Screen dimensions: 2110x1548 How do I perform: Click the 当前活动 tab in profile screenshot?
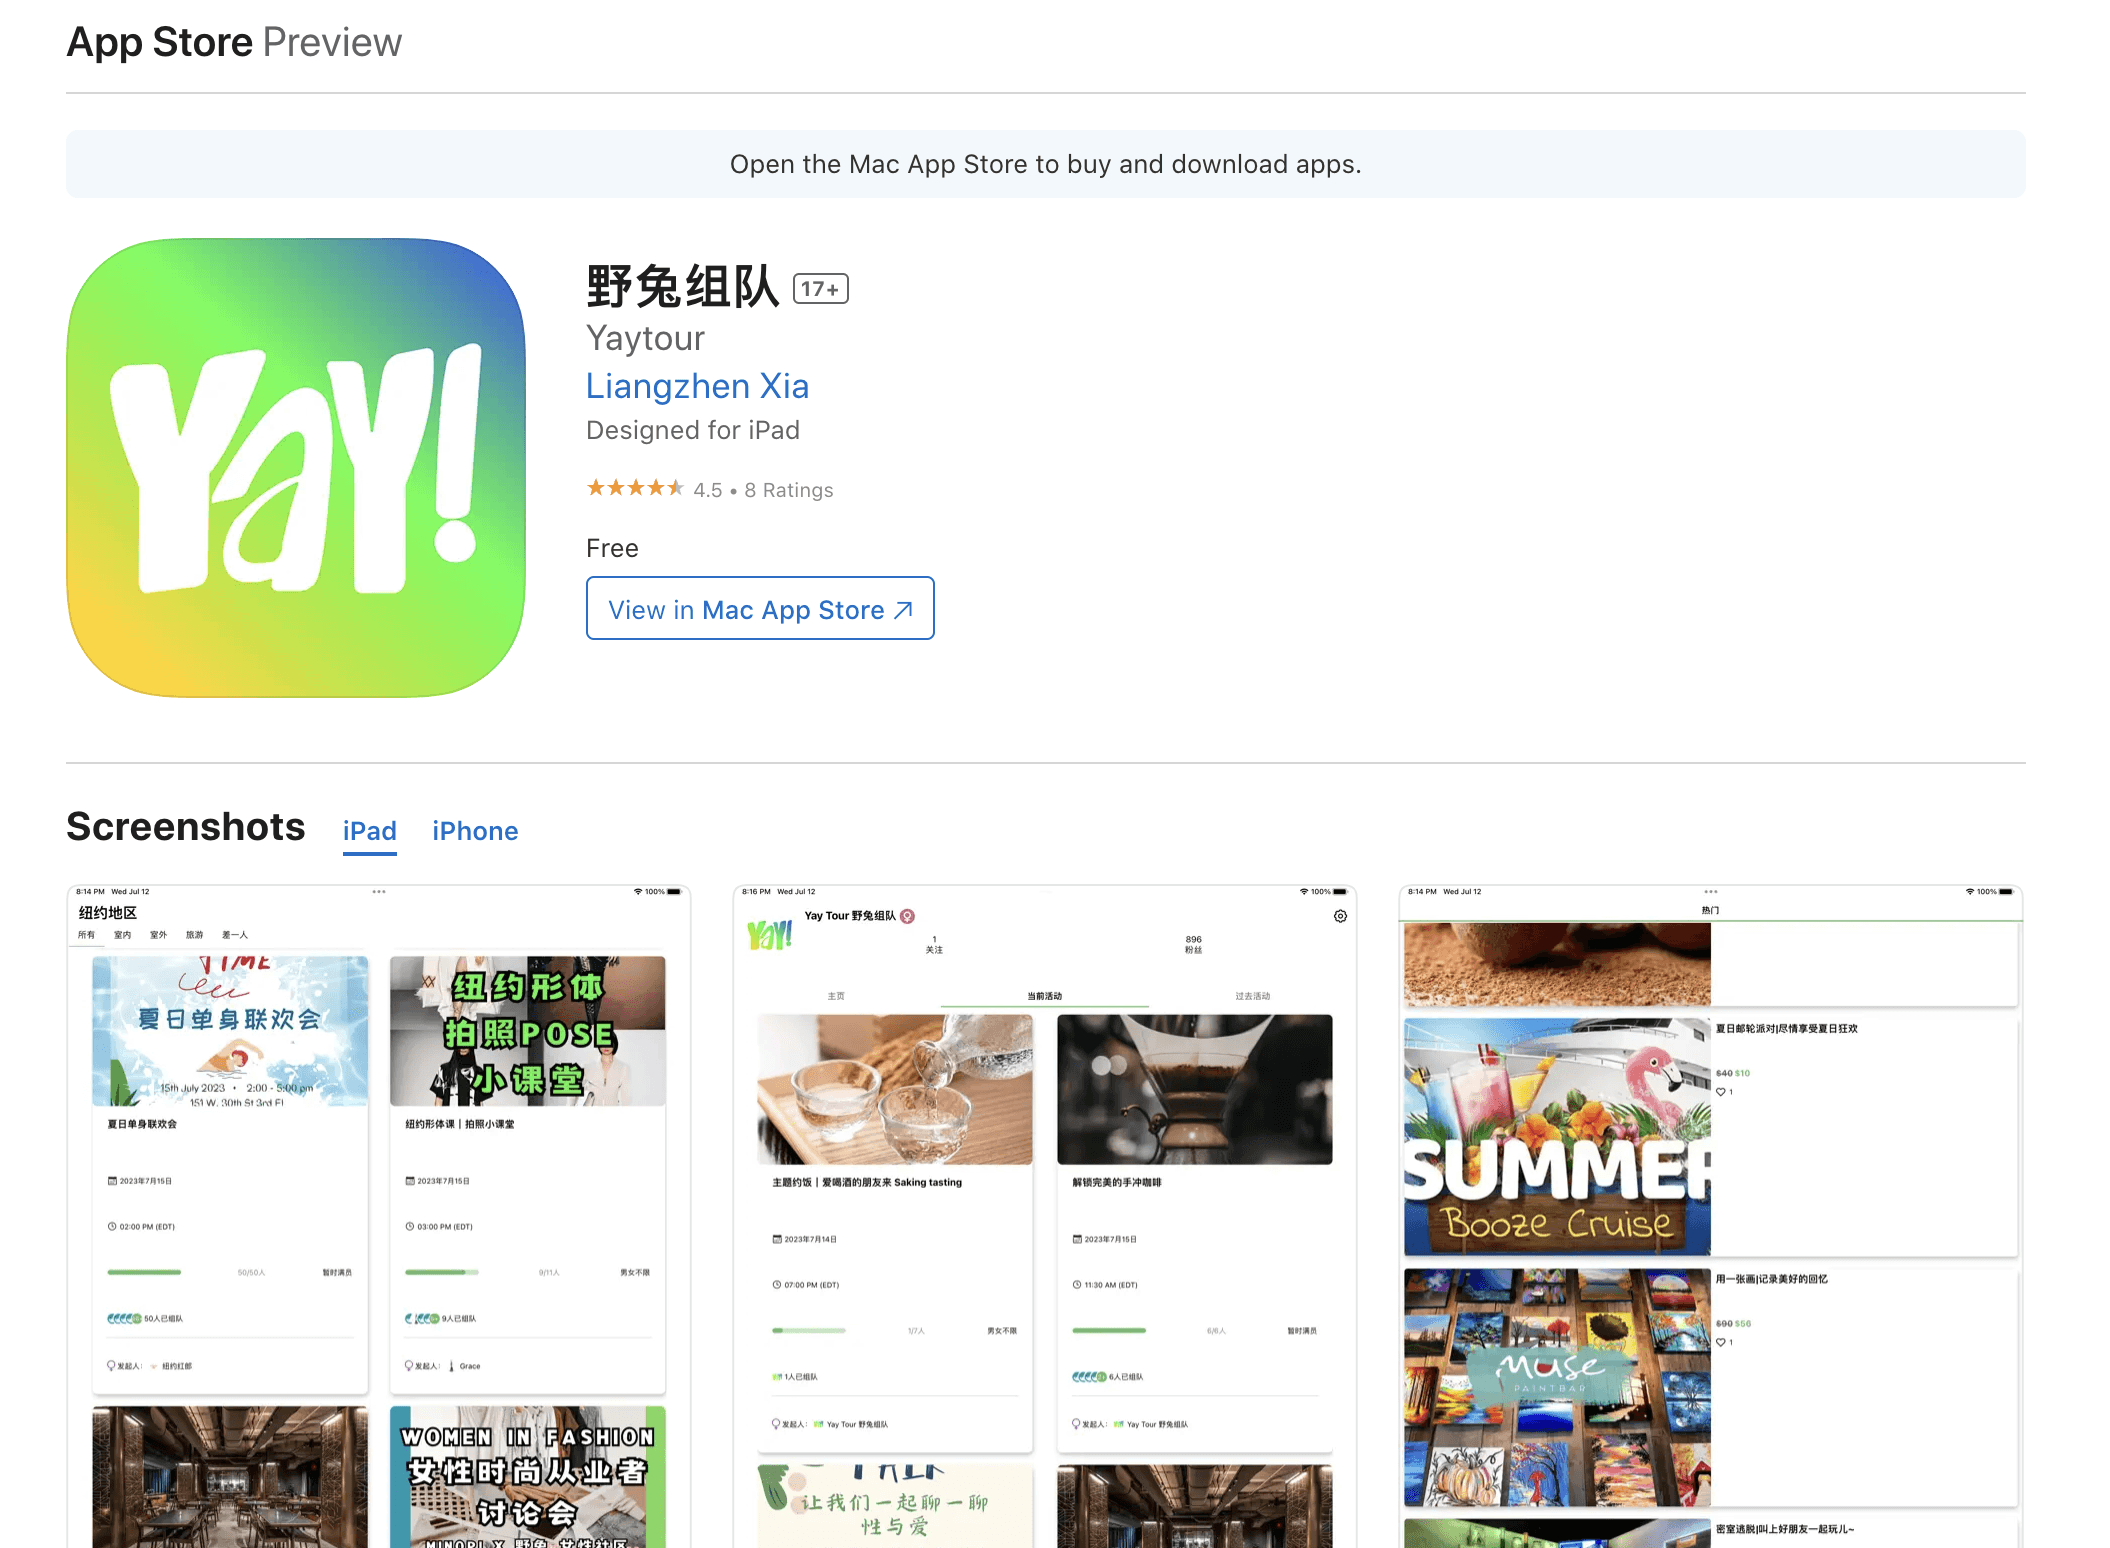point(1044,996)
